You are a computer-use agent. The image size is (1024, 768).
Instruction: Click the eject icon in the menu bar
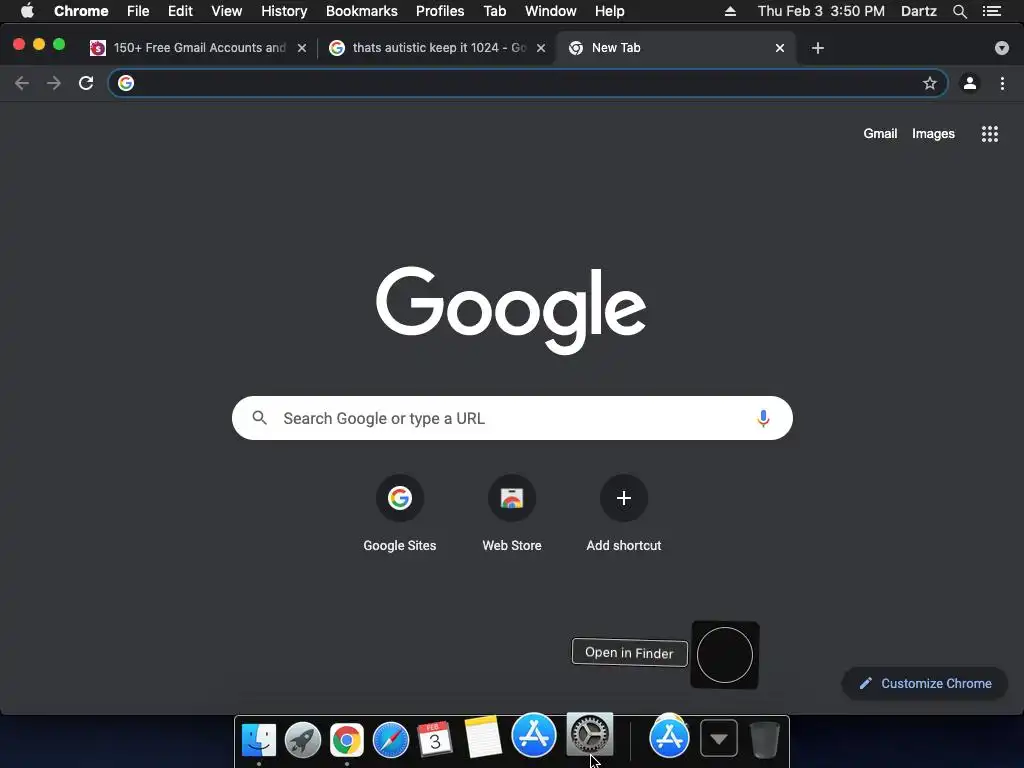[x=730, y=11]
